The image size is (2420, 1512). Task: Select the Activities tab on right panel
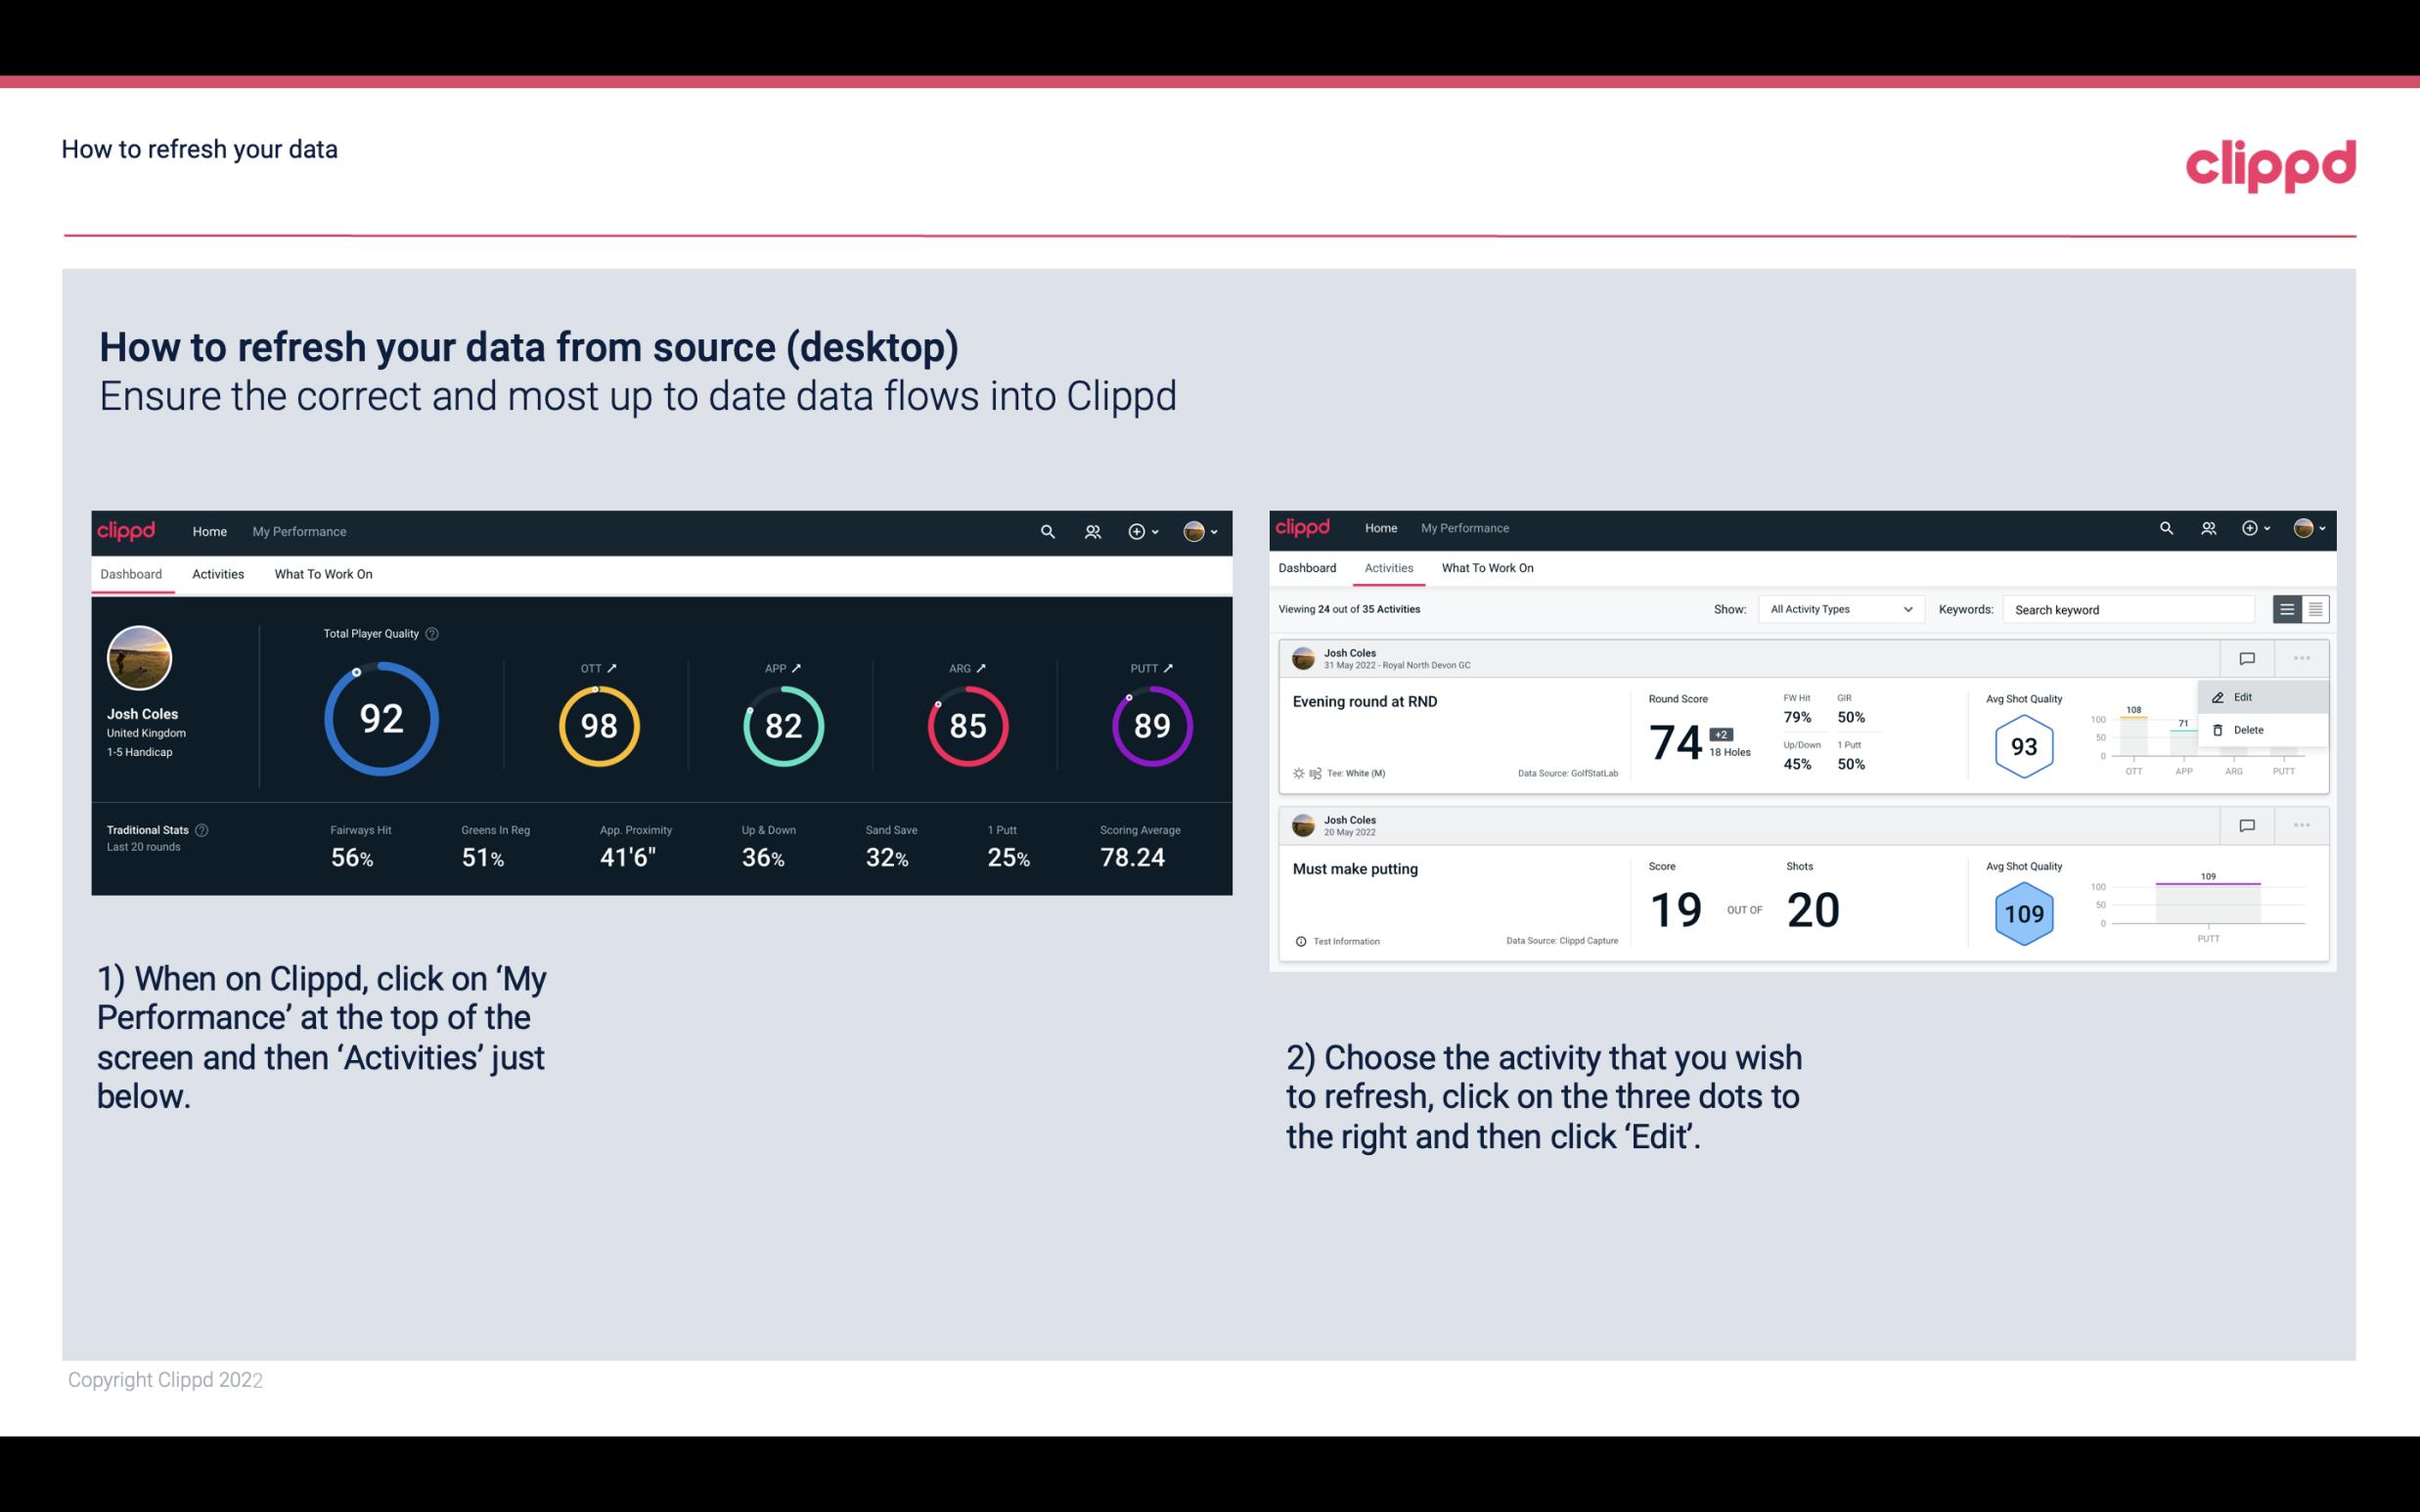click(x=1389, y=568)
